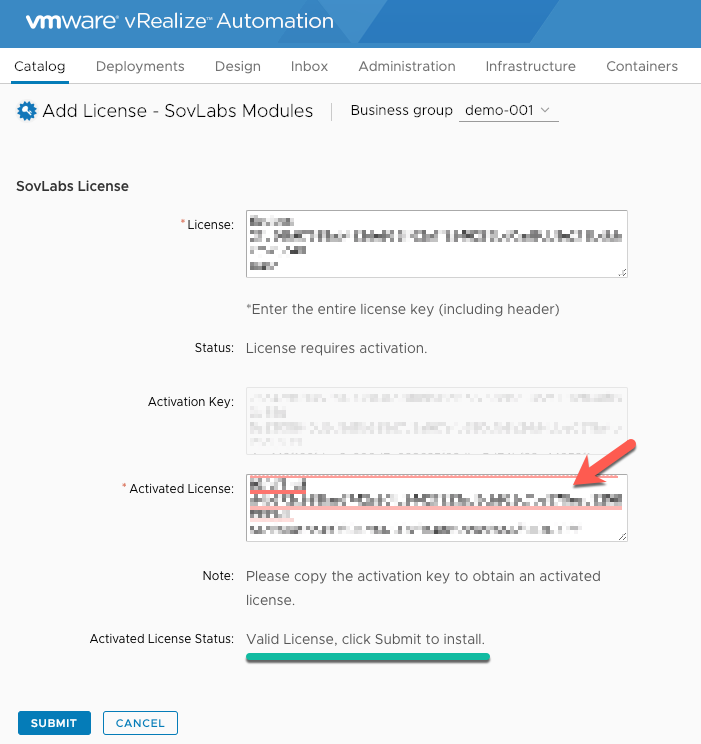
Task: Open the Business group demo-001 dropdown
Action: point(508,111)
